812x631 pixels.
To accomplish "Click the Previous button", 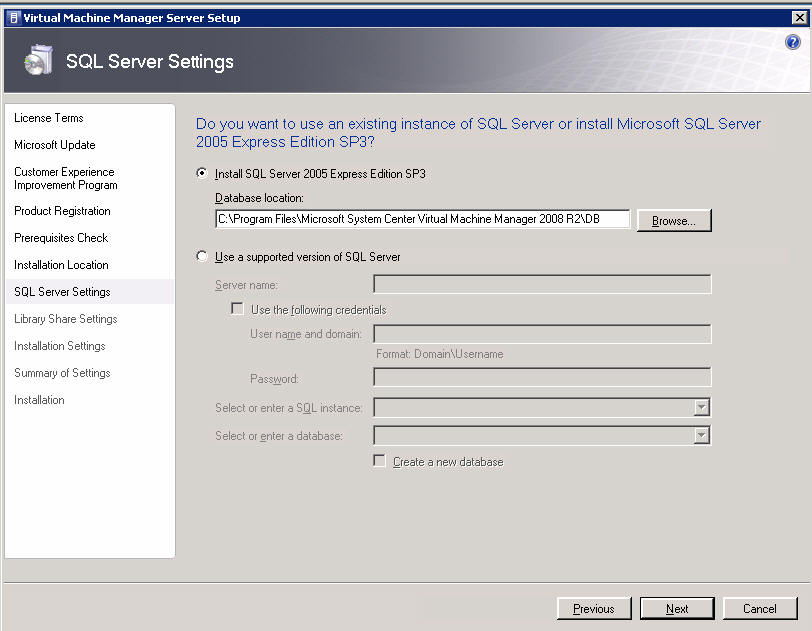I will click(594, 608).
